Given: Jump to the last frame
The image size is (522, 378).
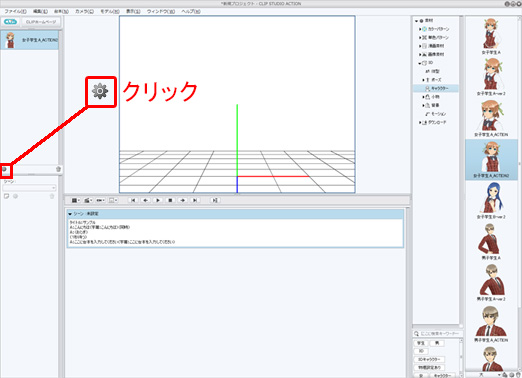Looking at the screenshot, I should [x=195, y=200].
